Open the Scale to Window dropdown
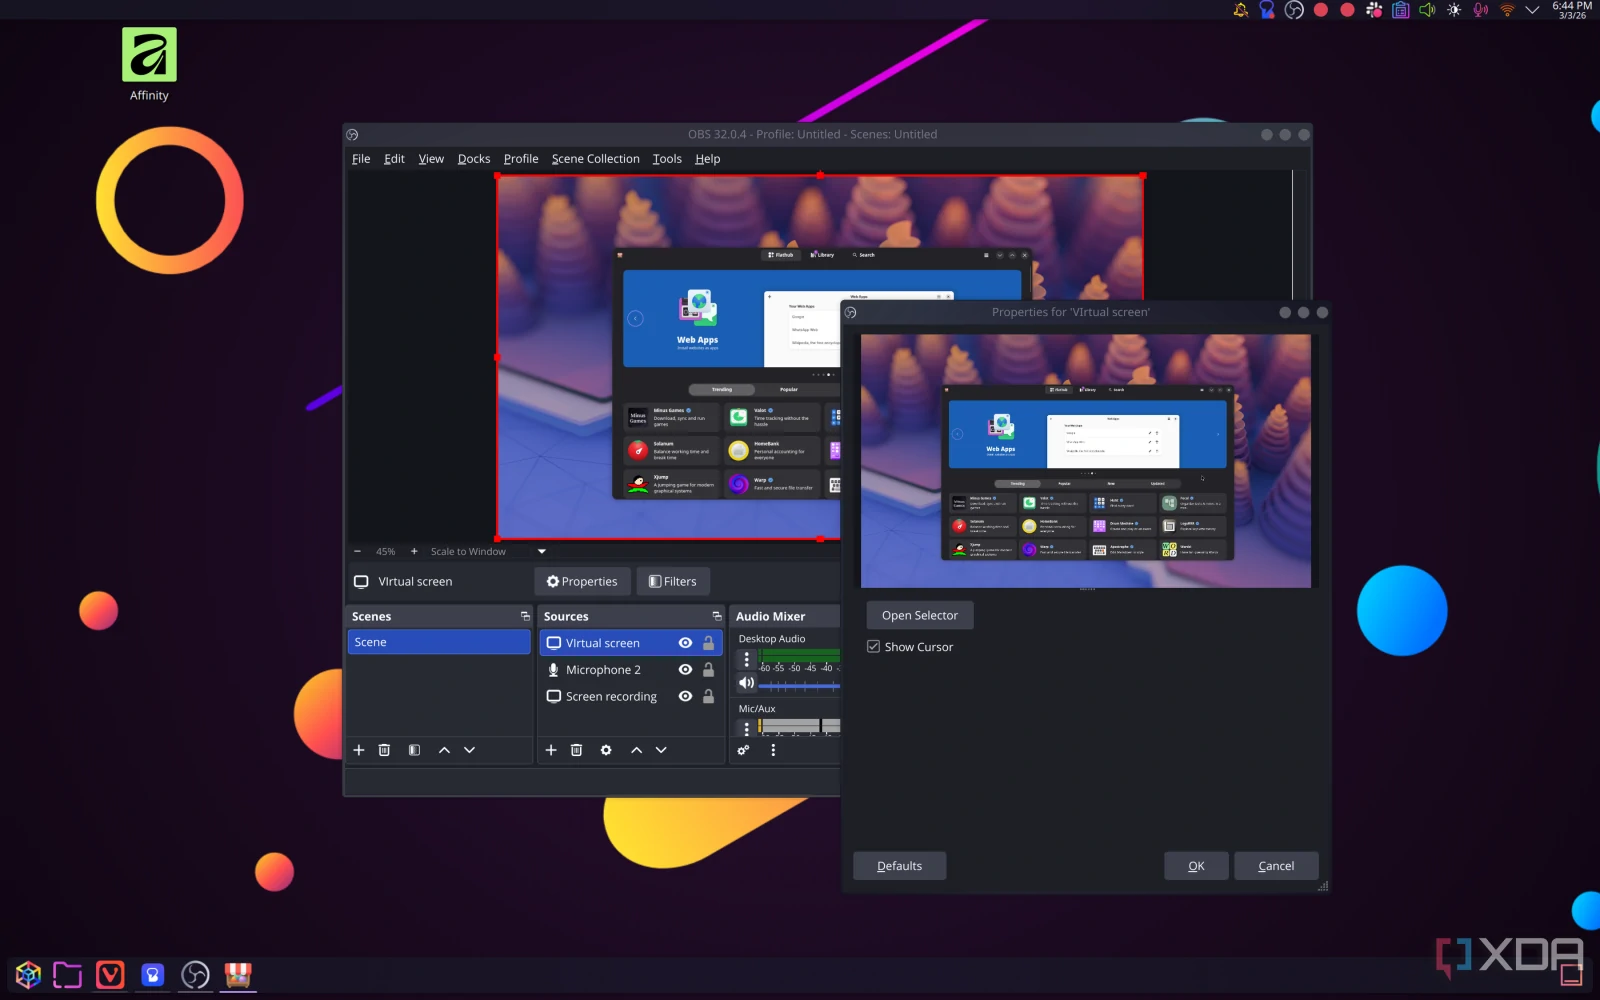The width and height of the screenshot is (1600, 1000). tap(541, 551)
